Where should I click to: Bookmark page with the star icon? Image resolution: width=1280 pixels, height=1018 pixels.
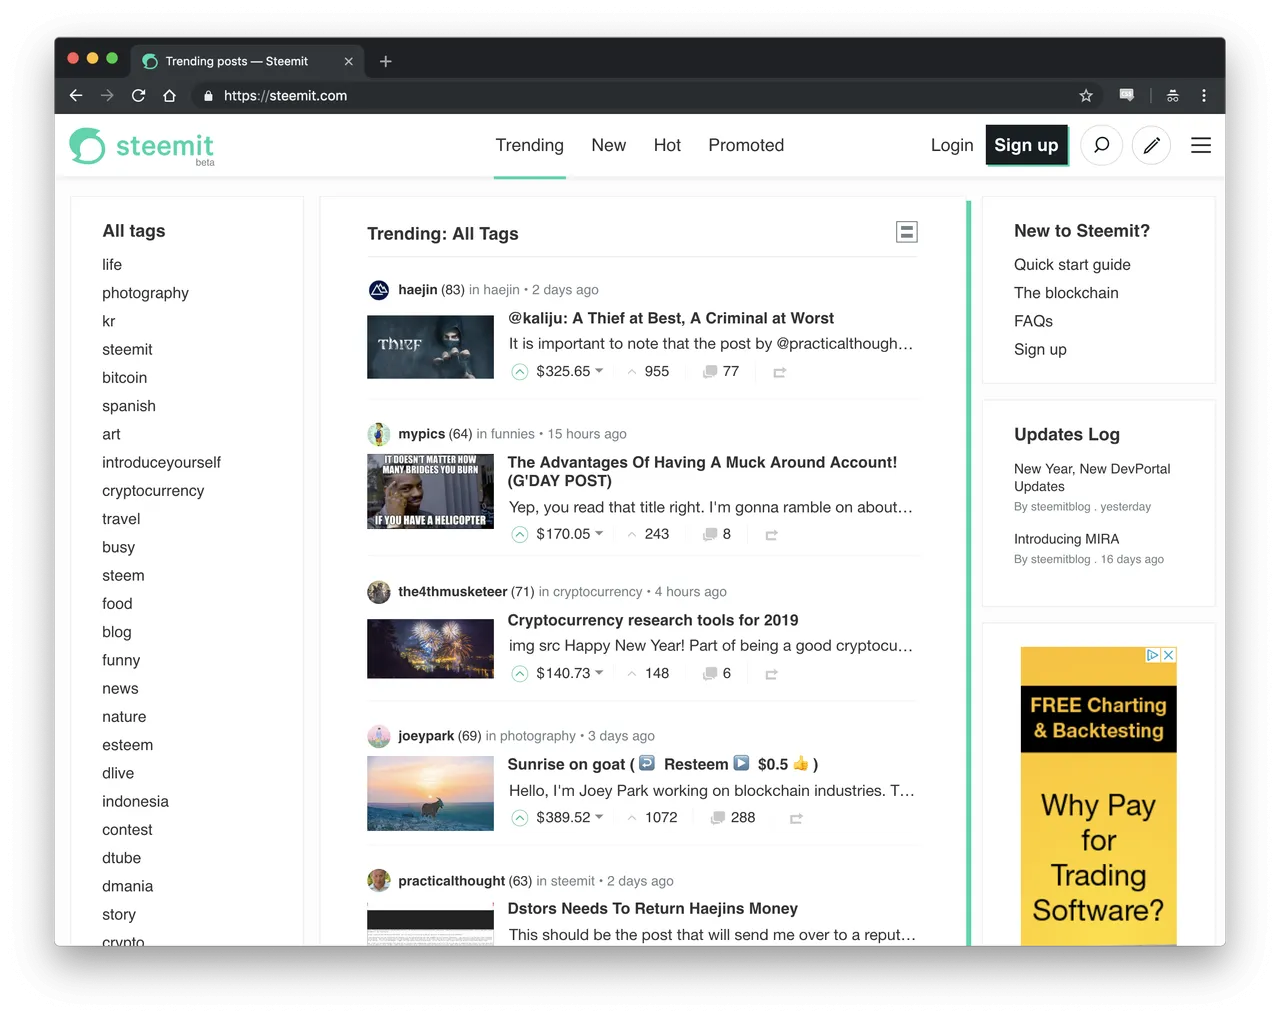tap(1086, 96)
